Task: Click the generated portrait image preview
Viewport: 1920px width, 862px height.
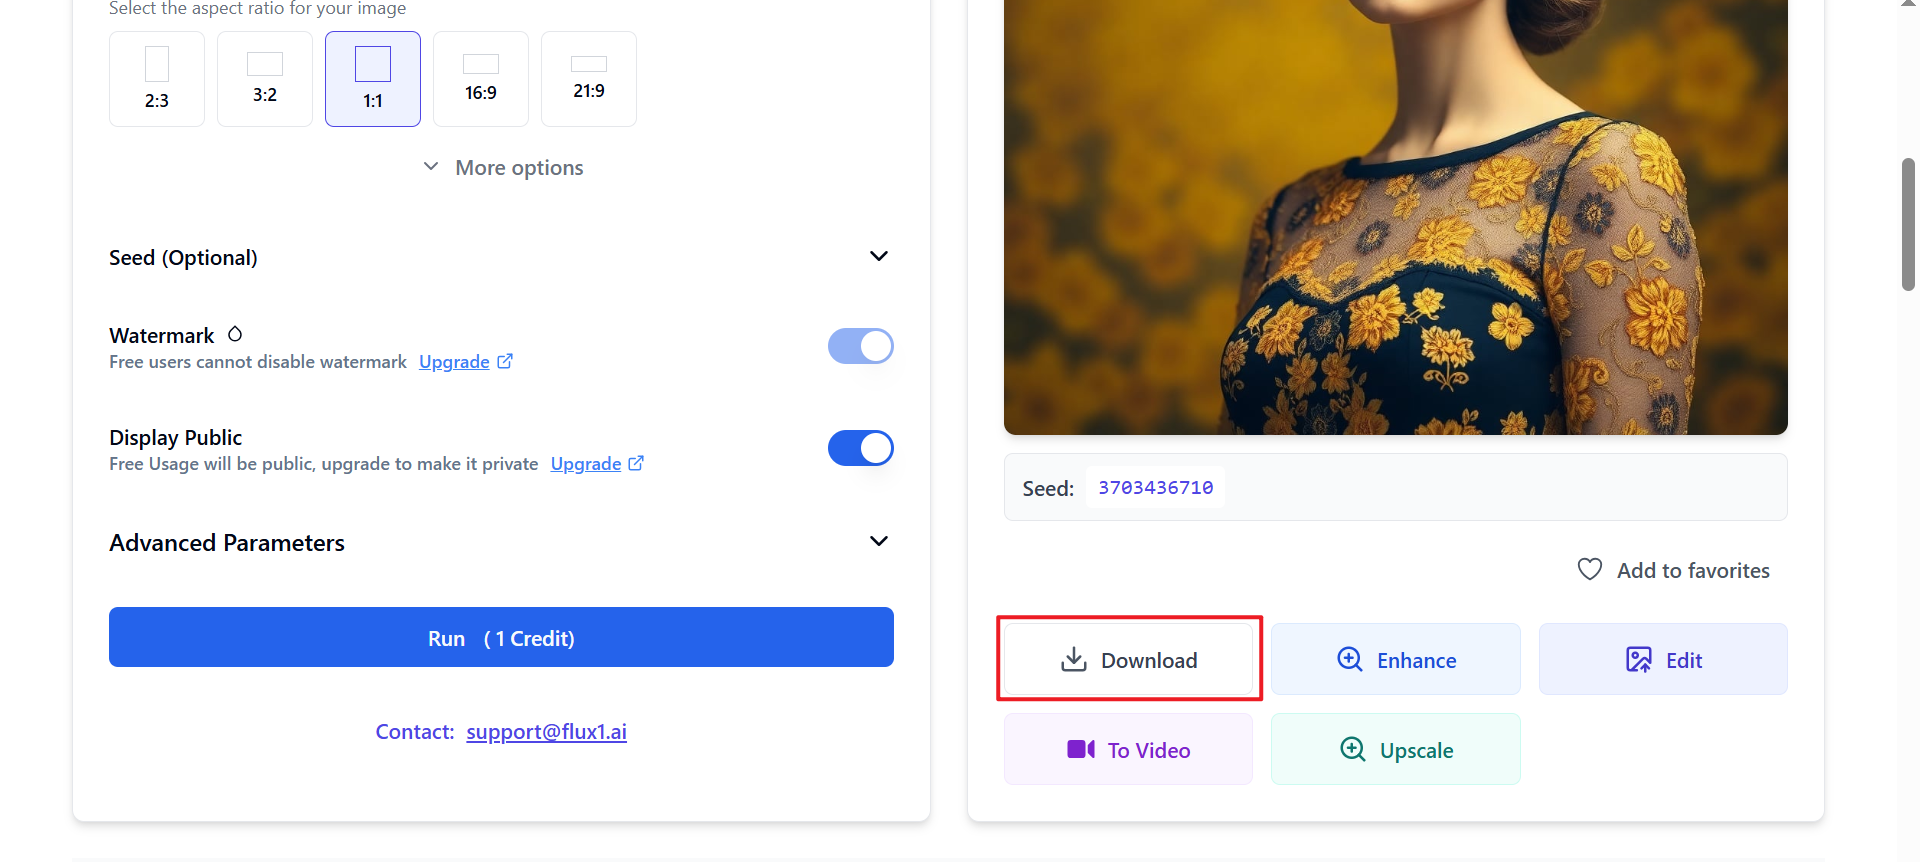Action: [1395, 215]
